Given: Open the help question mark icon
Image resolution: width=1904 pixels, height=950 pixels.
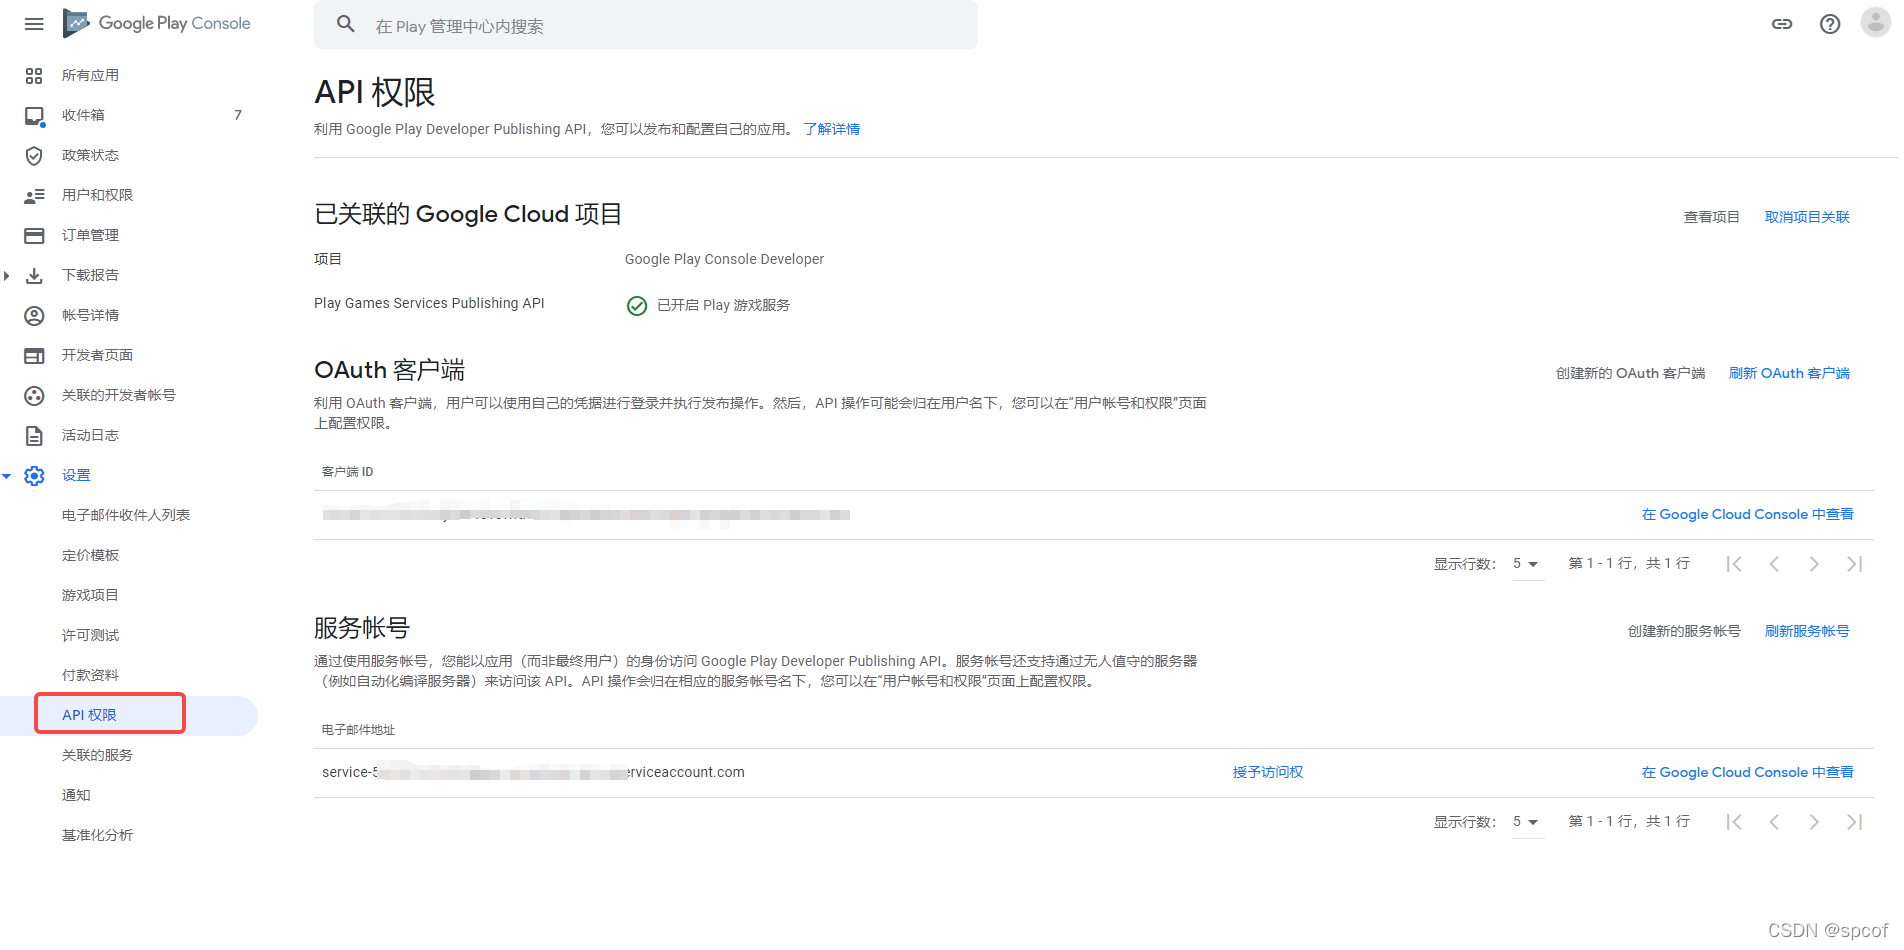Looking at the screenshot, I should [1830, 24].
